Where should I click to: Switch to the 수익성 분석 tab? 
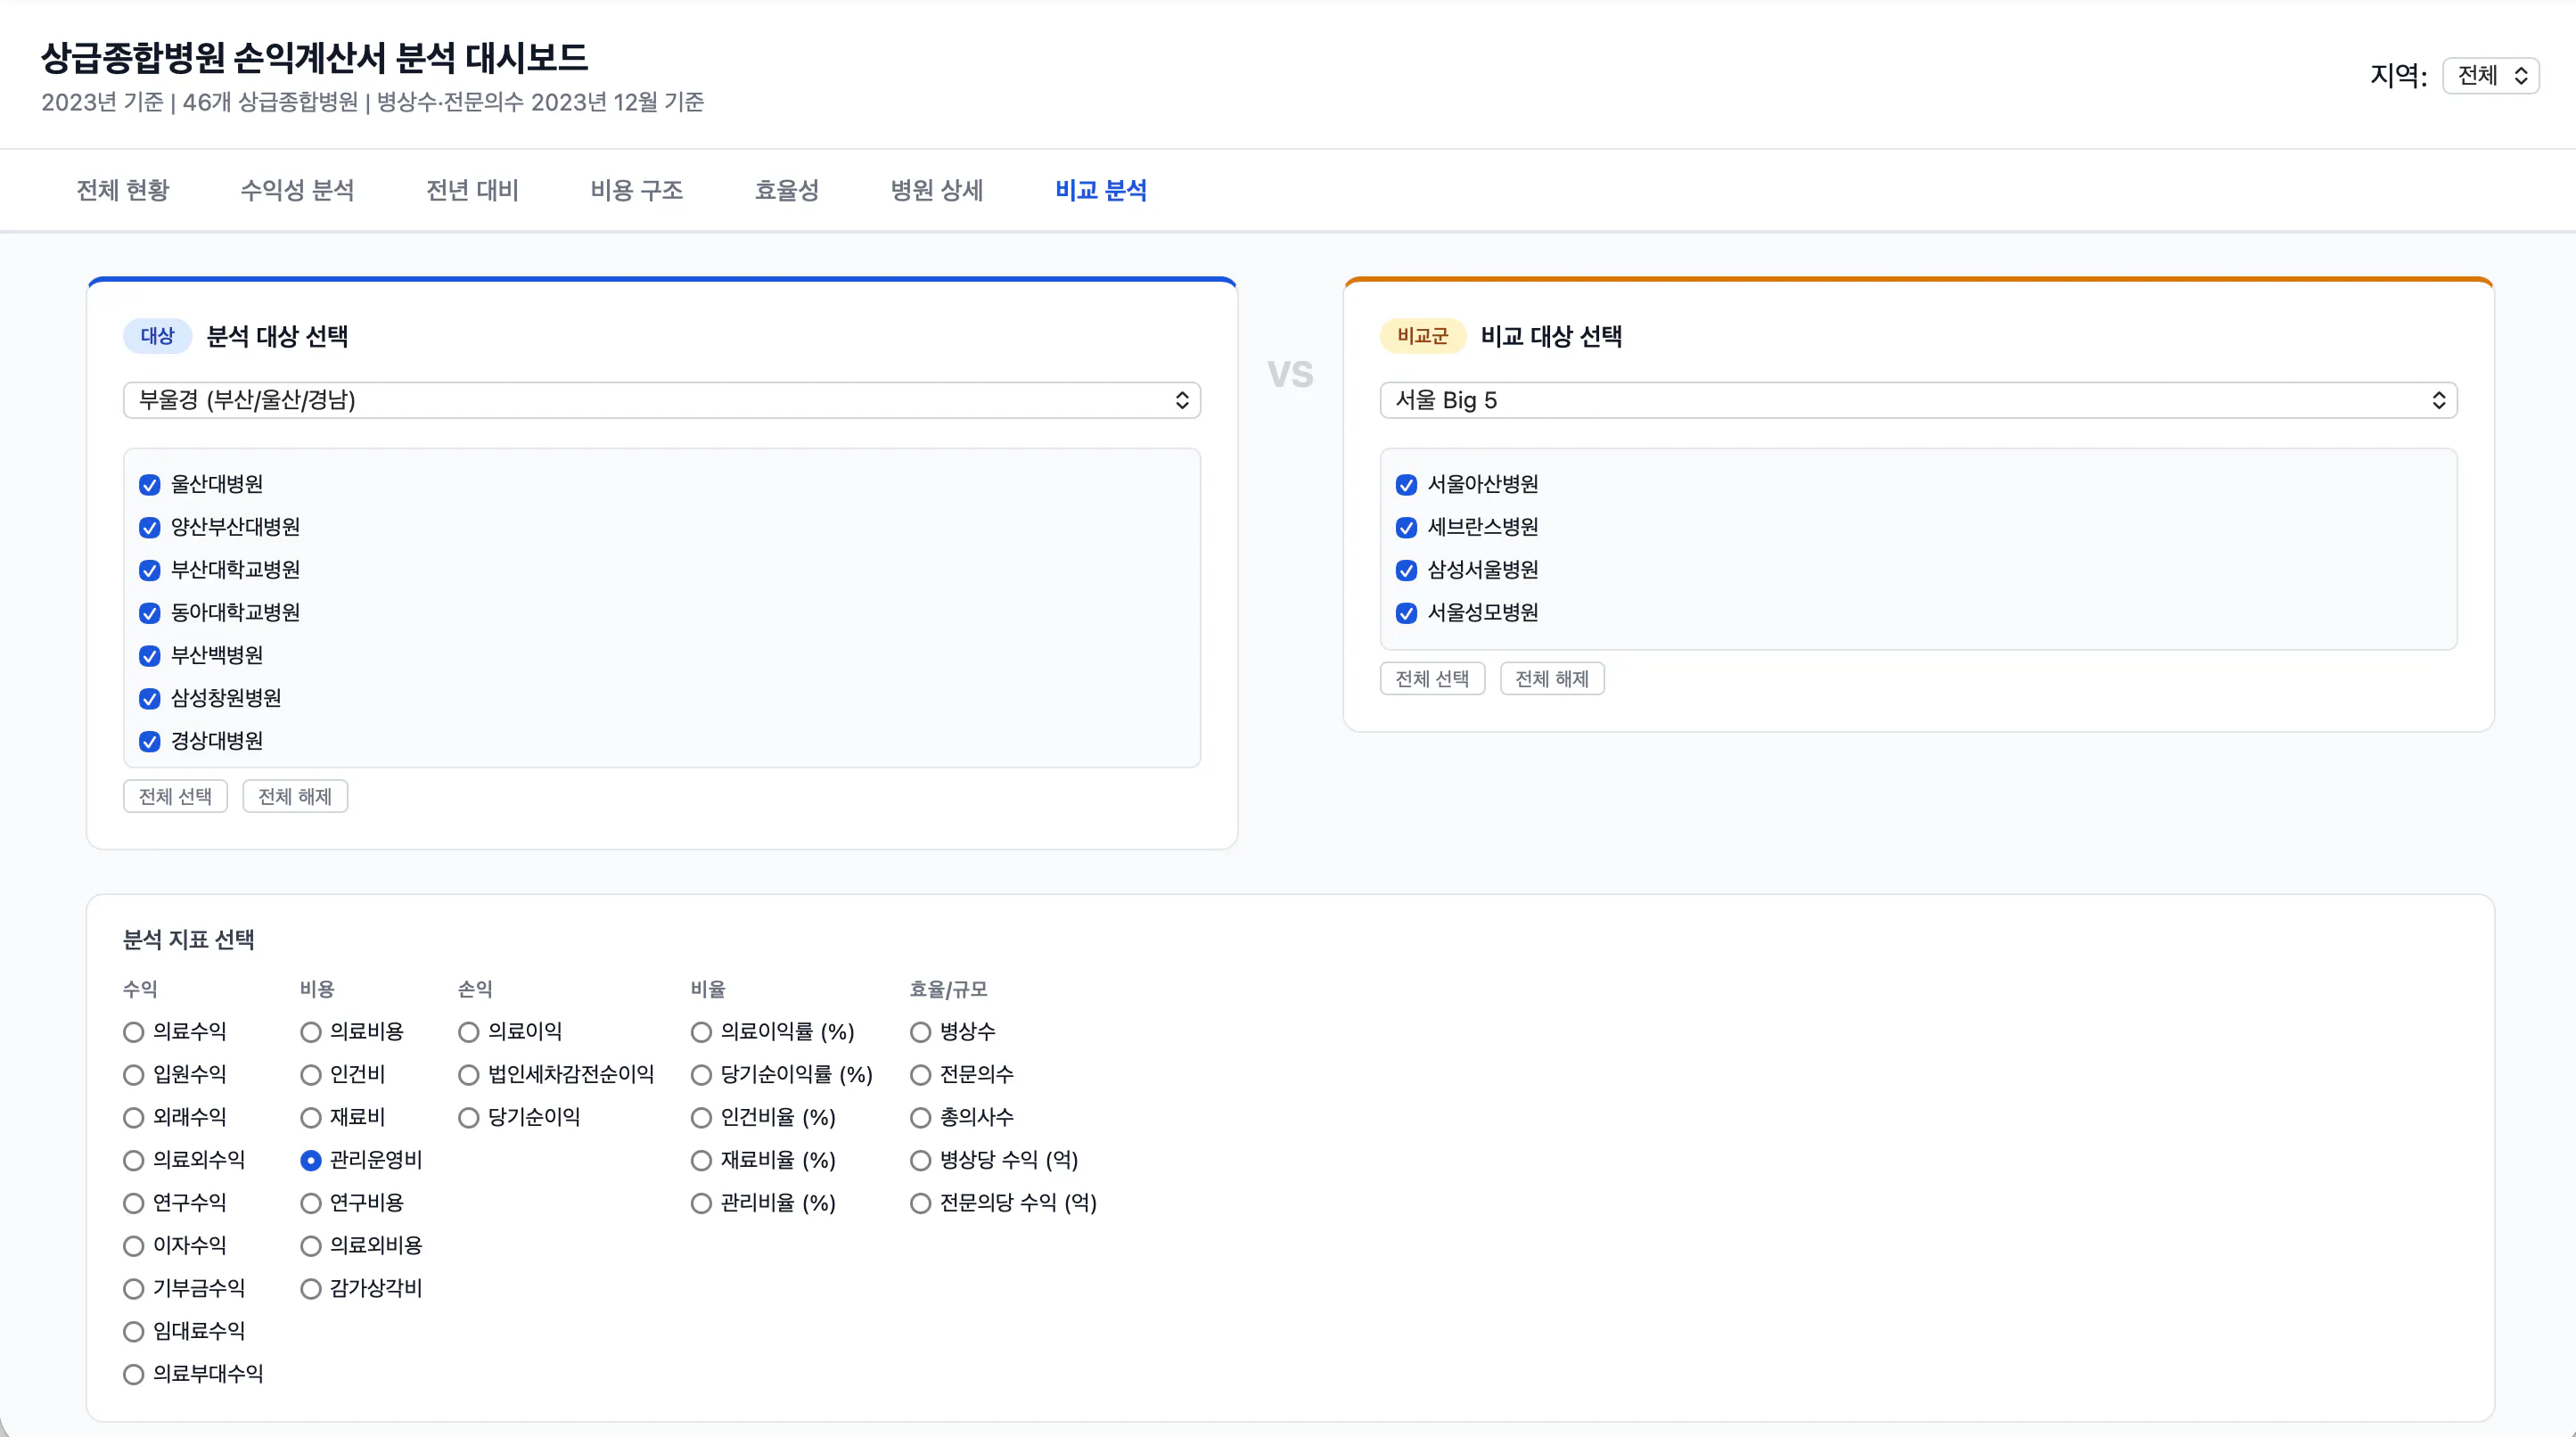pyautogui.click(x=297, y=190)
